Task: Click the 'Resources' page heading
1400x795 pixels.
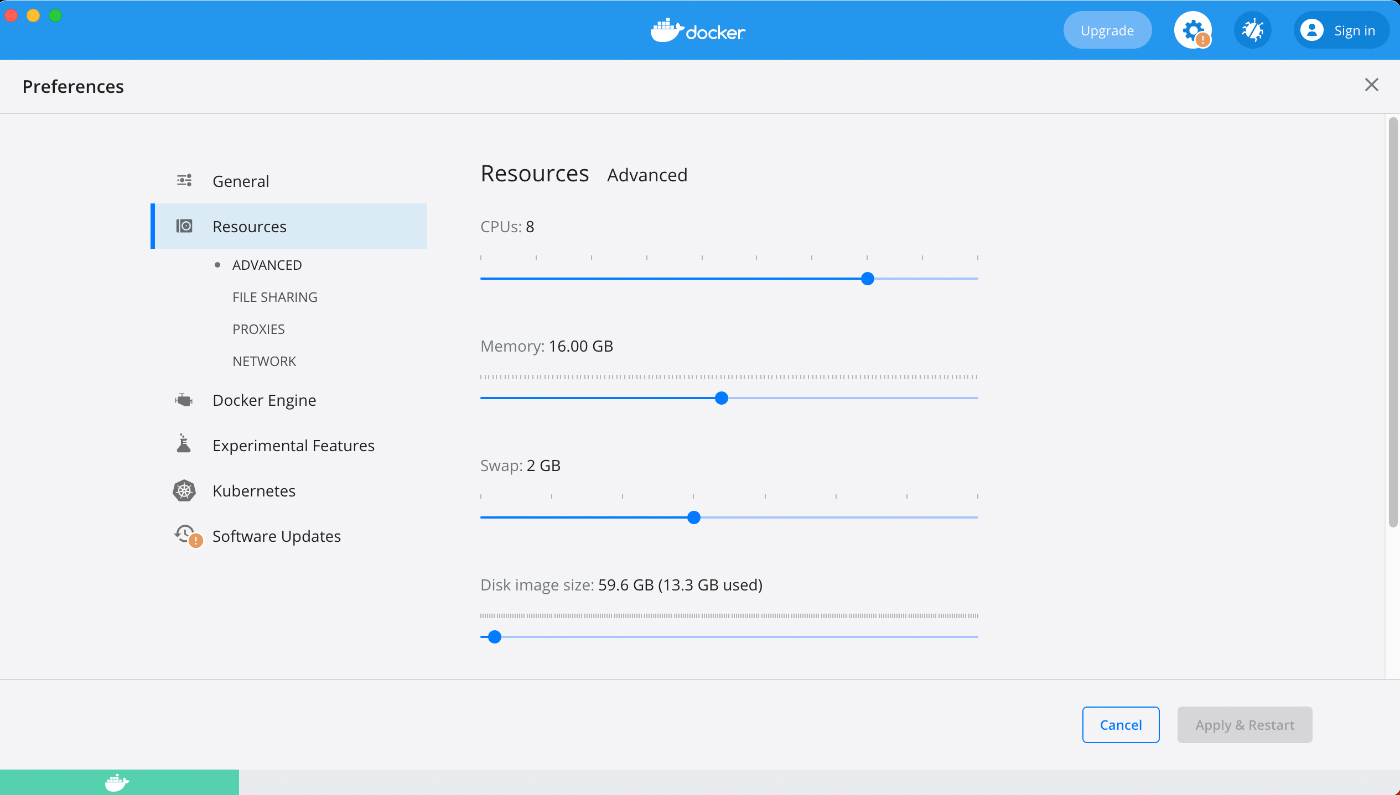Action: (535, 173)
